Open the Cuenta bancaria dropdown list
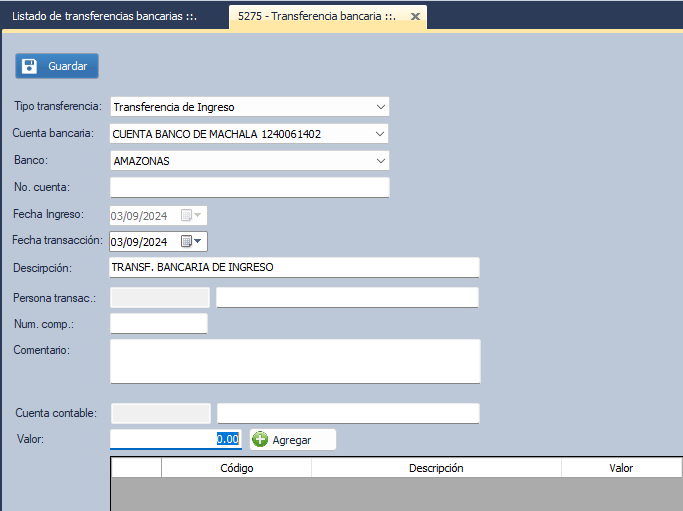The height and width of the screenshot is (511, 683). (380, 133)
